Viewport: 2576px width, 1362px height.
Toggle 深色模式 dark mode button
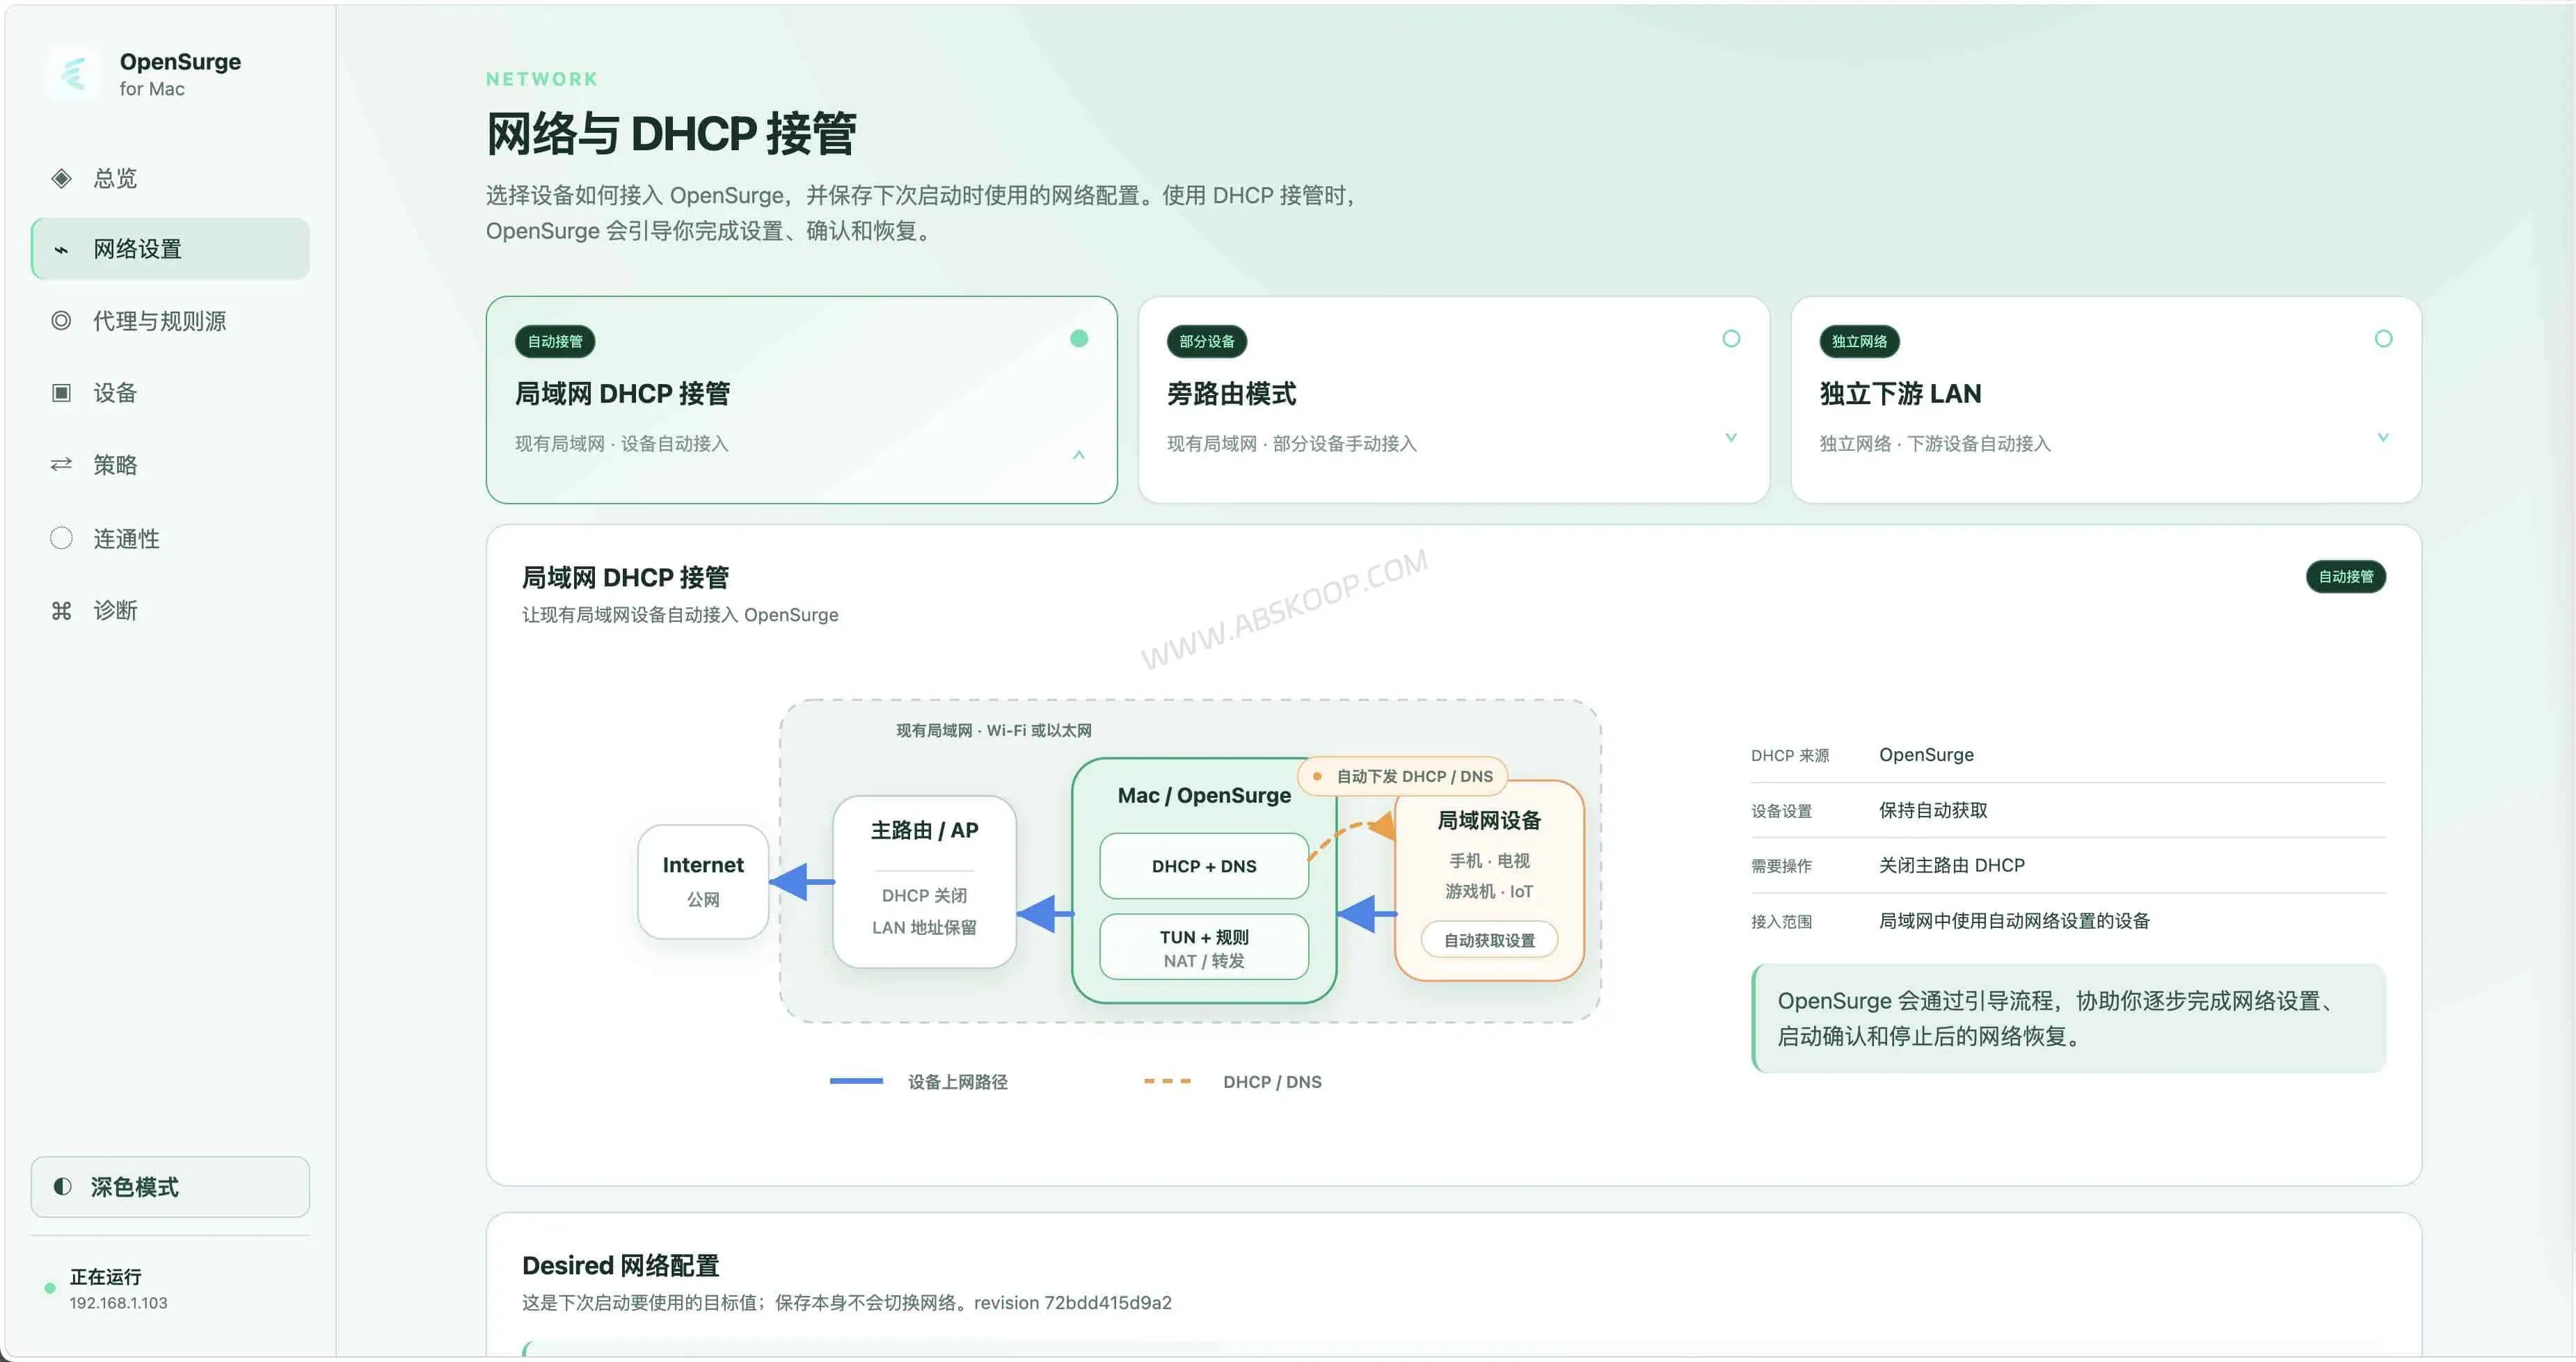click(x=170, y=1187)
